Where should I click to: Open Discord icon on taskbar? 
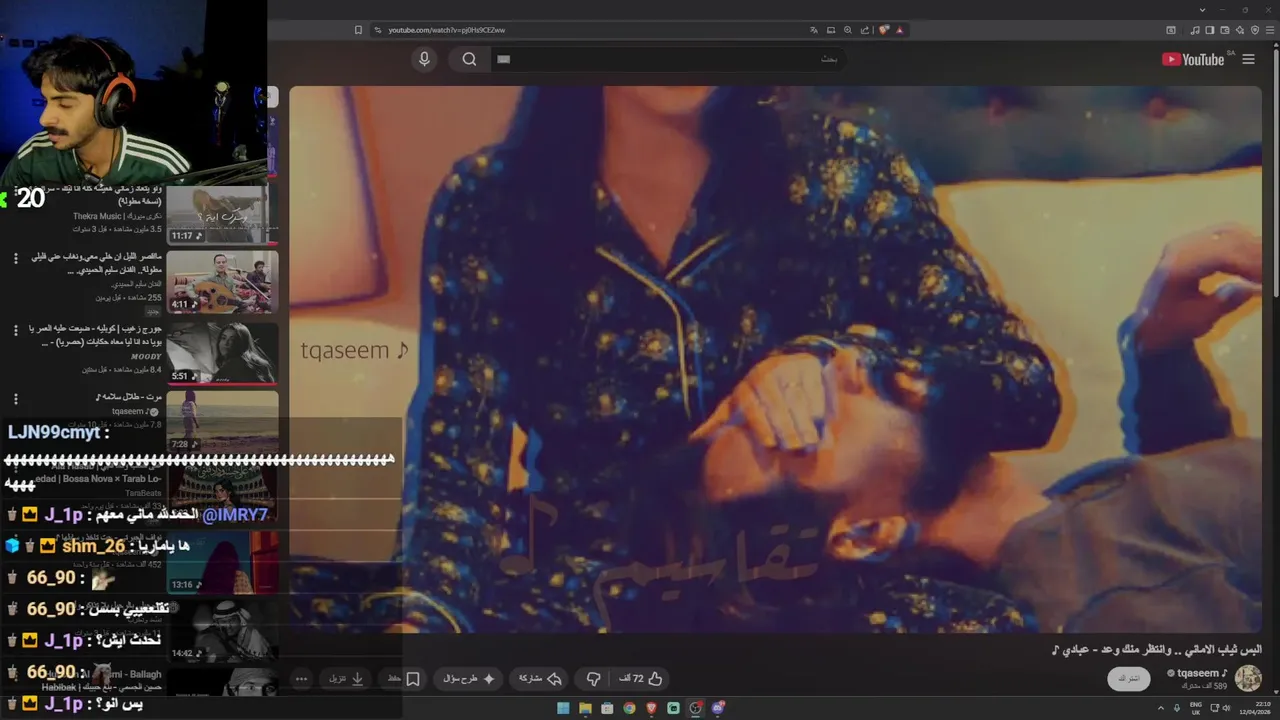click(x=717, y=708)
